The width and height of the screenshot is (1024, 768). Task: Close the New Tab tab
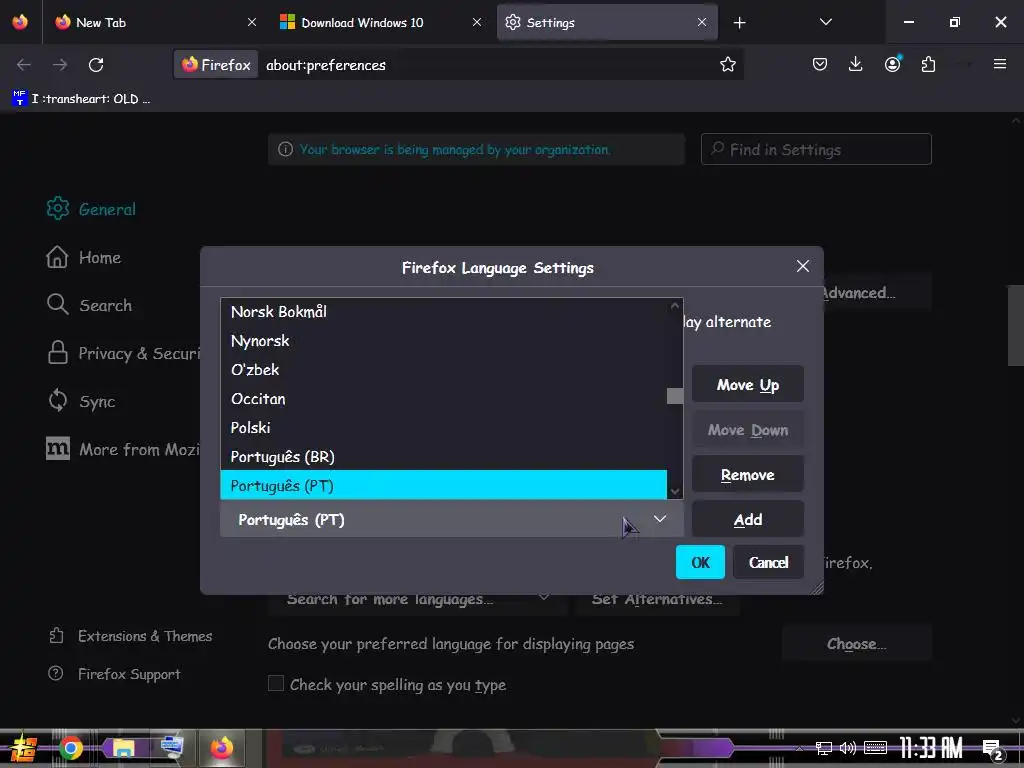(251, 22)
